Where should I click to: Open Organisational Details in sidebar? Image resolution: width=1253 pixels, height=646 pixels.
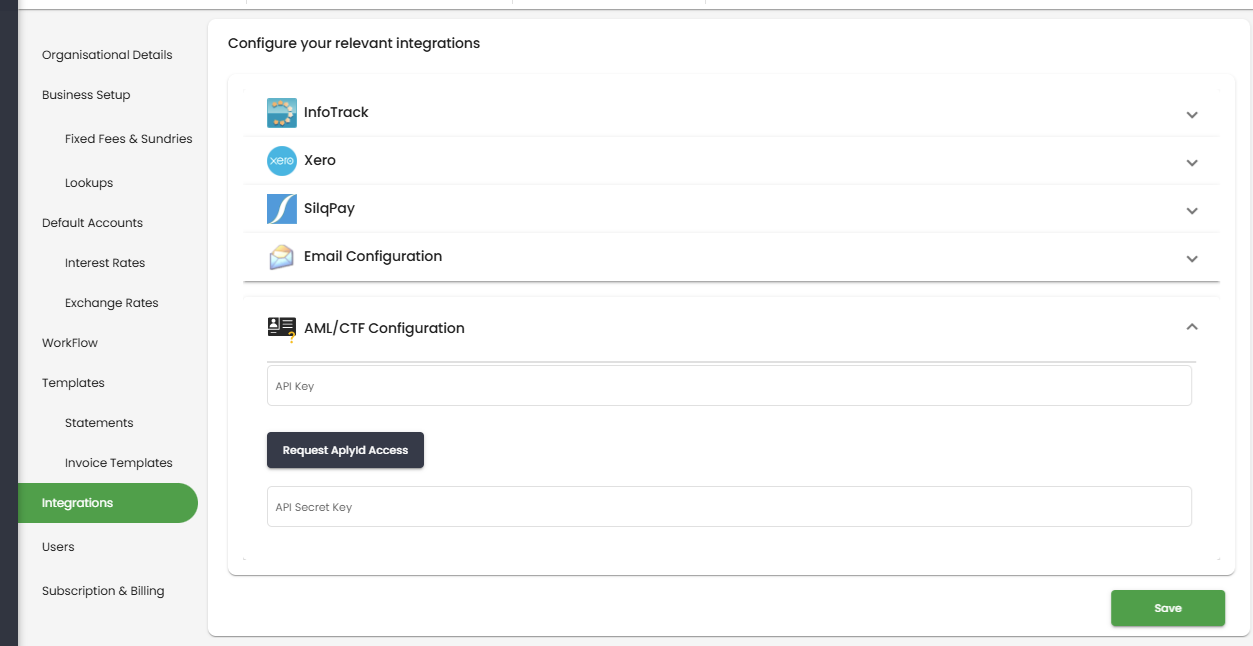(107, 55)
